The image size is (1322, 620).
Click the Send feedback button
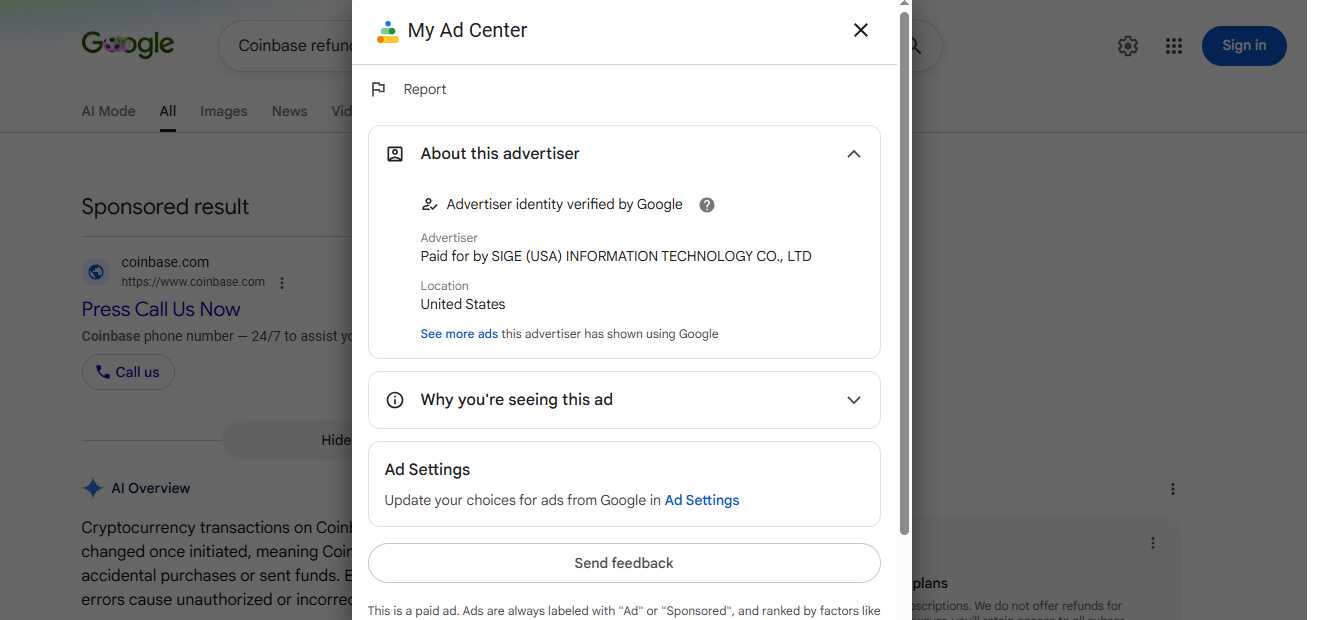[x=624, y=563]
